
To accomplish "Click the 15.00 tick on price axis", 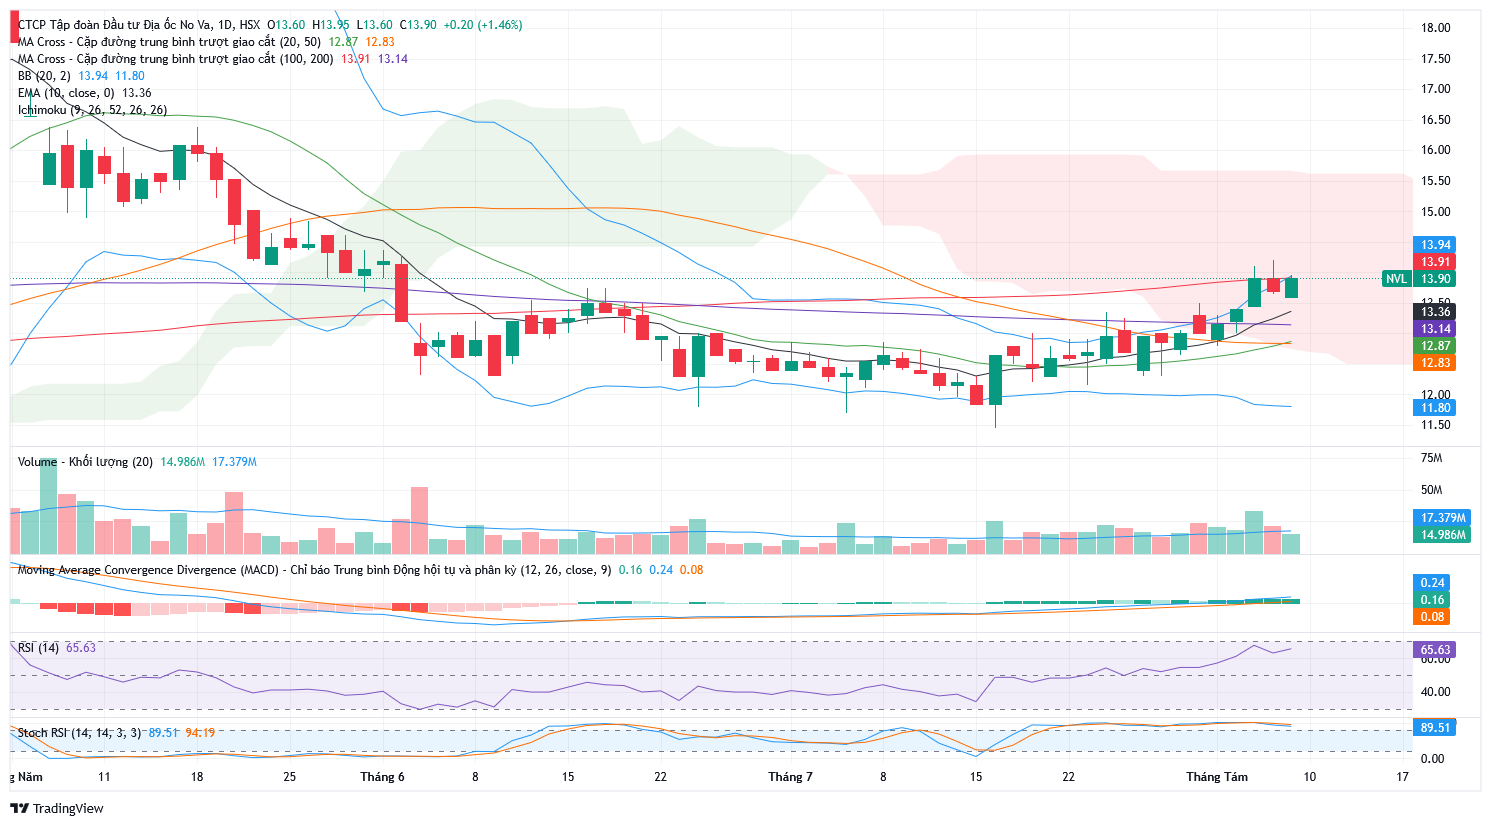I will pyautogui.click(x=1436, y=212).
